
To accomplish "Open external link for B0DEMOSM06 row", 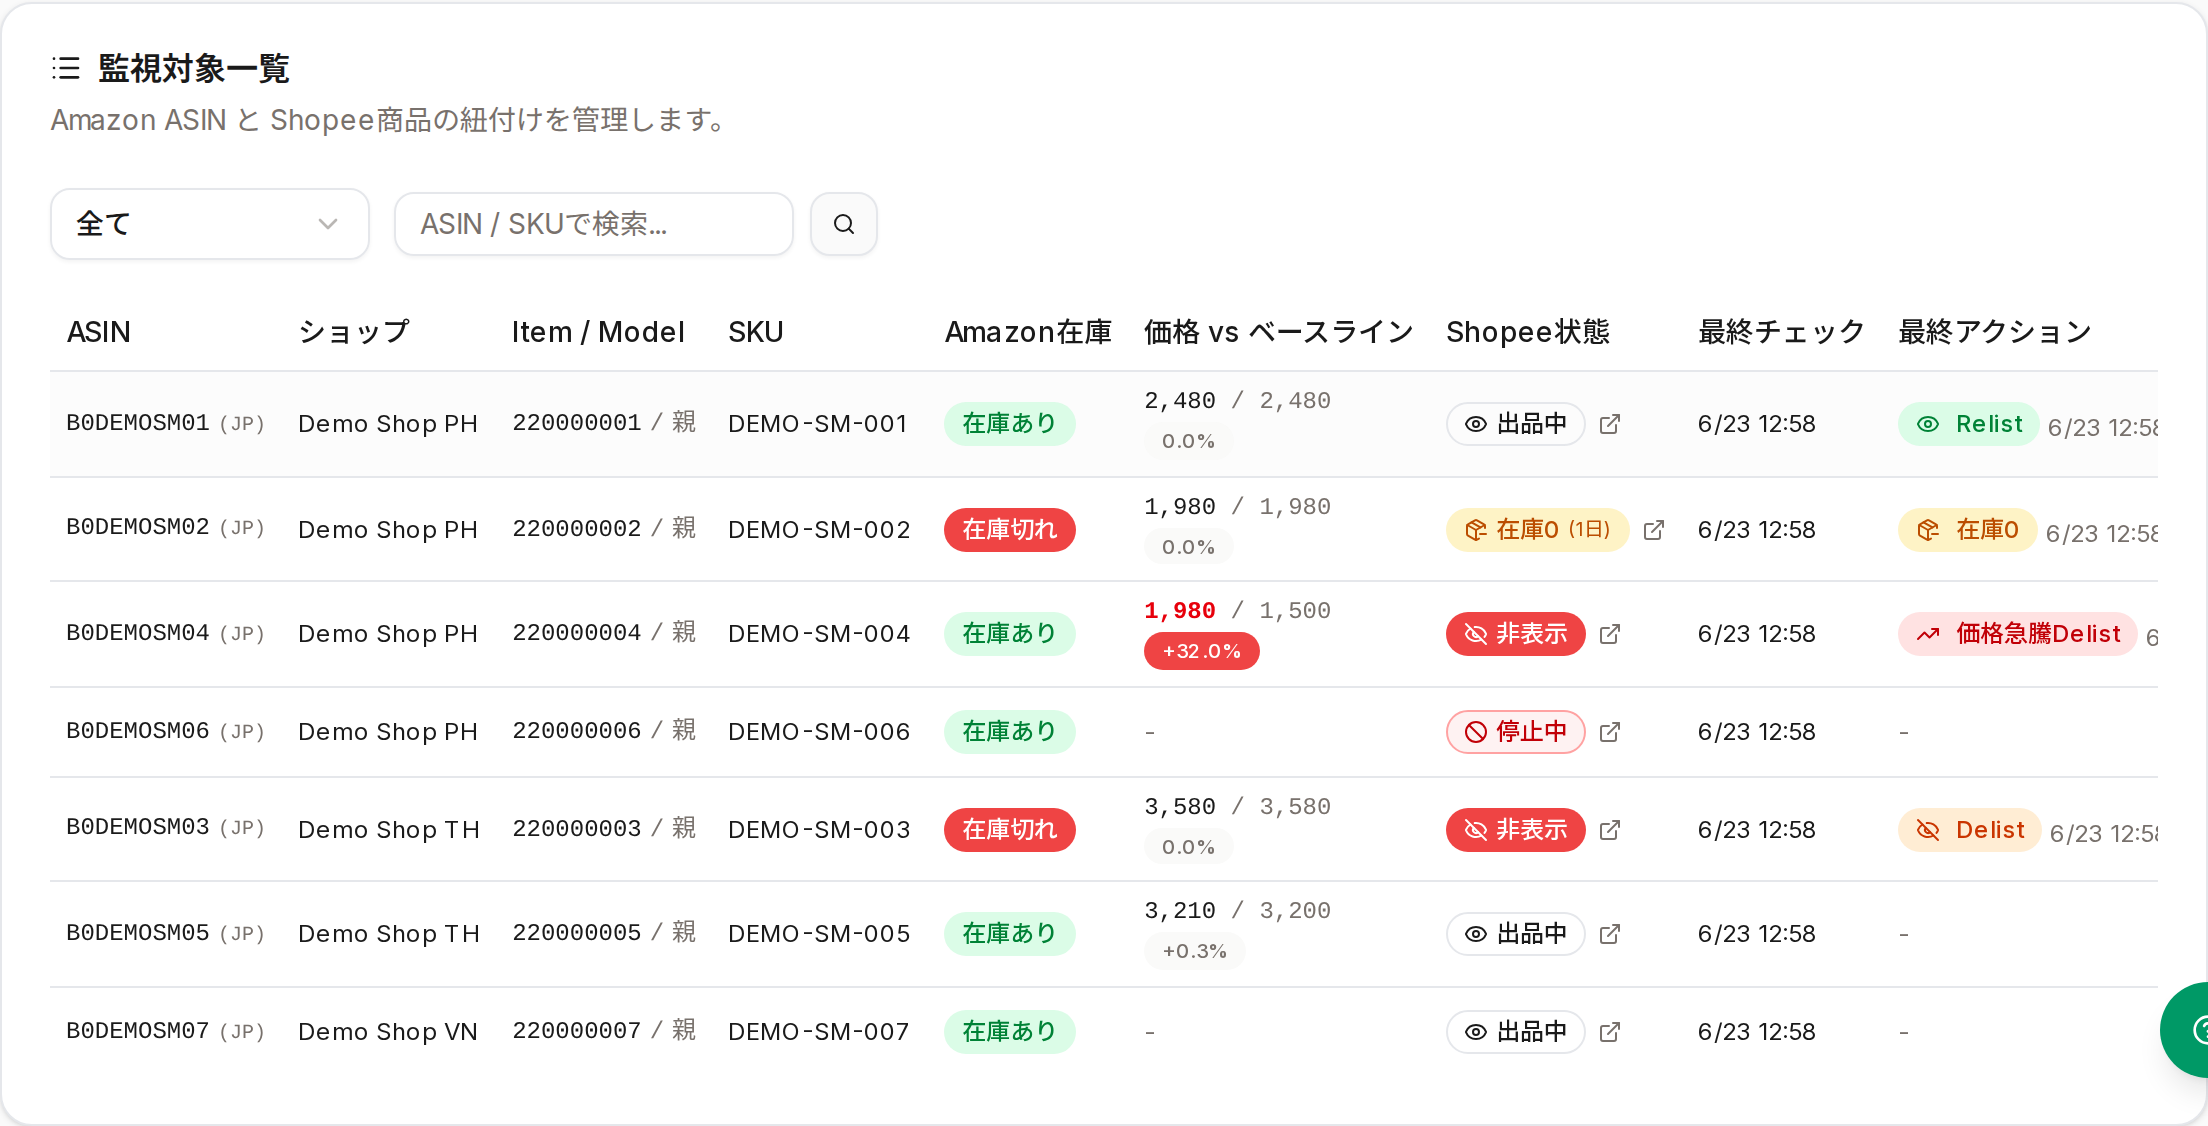I will coord(1610,732).
